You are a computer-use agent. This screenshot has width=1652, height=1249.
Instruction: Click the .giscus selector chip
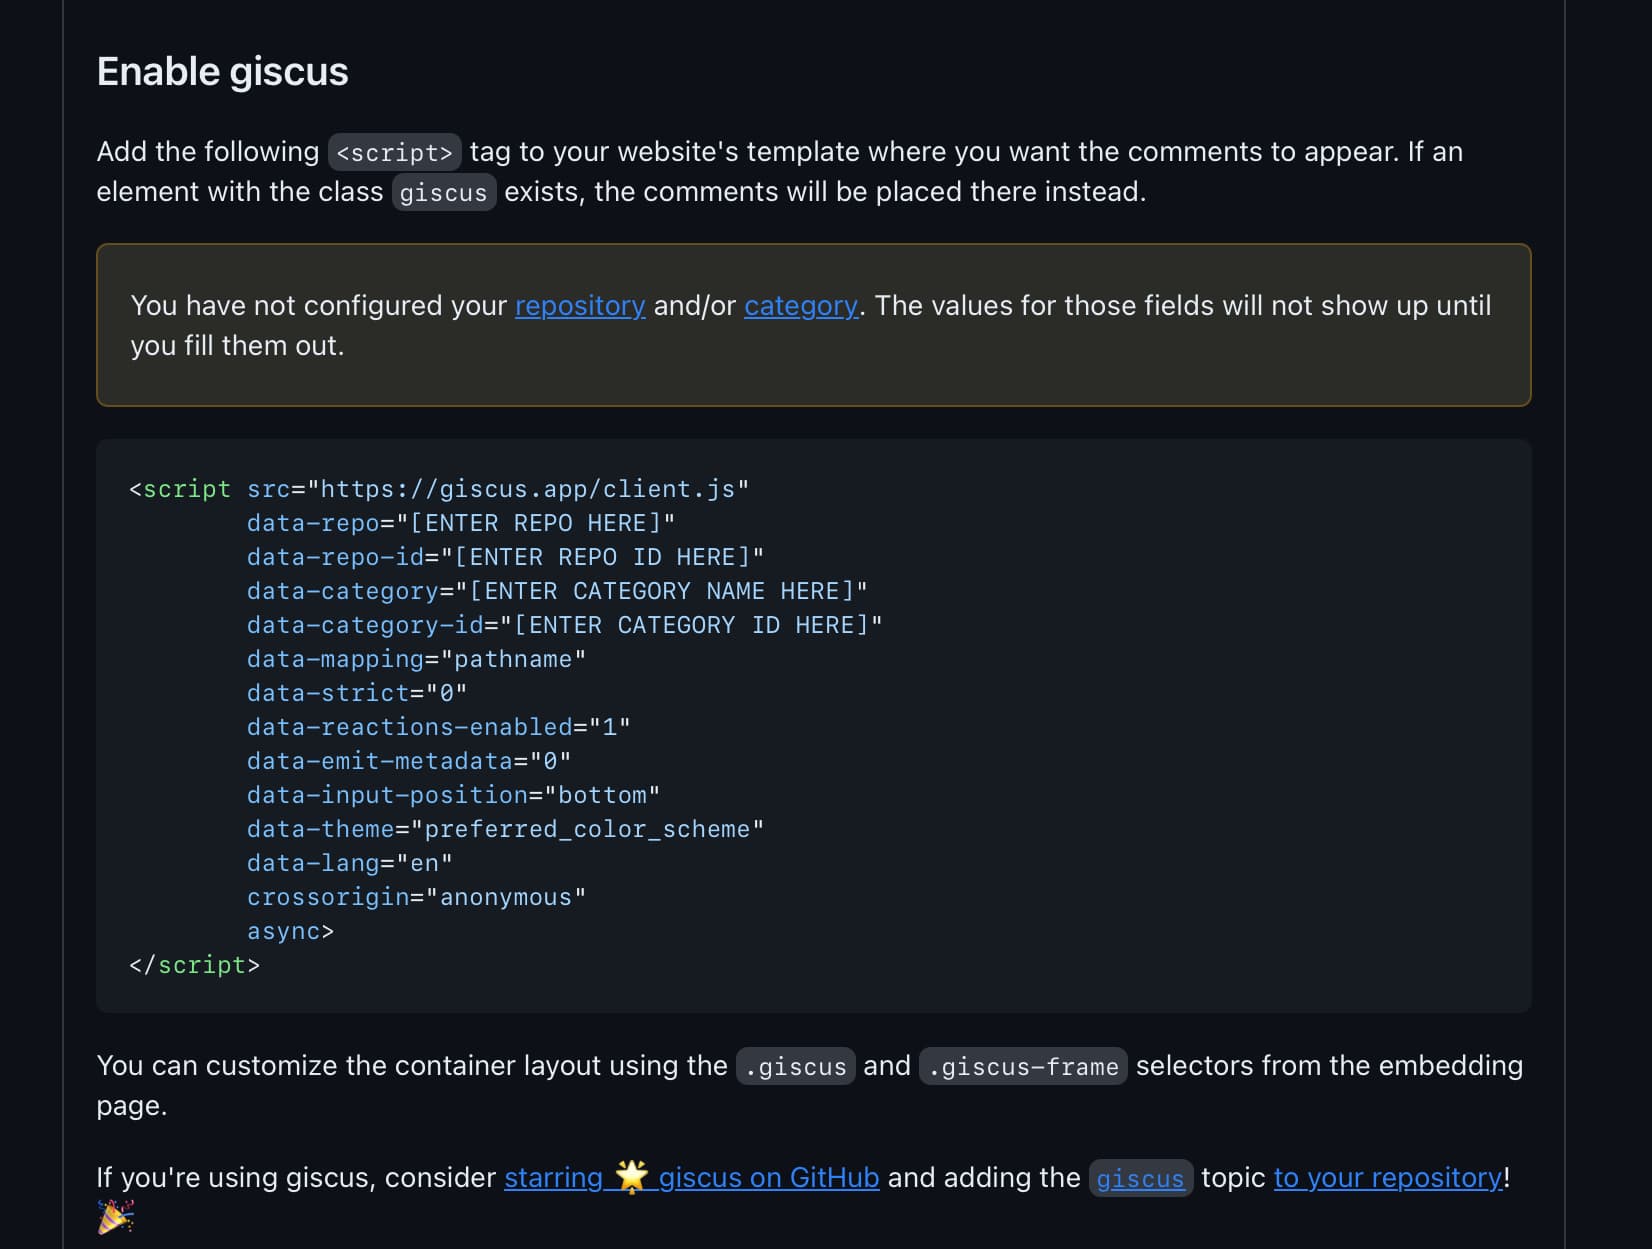pos(795,1066)
